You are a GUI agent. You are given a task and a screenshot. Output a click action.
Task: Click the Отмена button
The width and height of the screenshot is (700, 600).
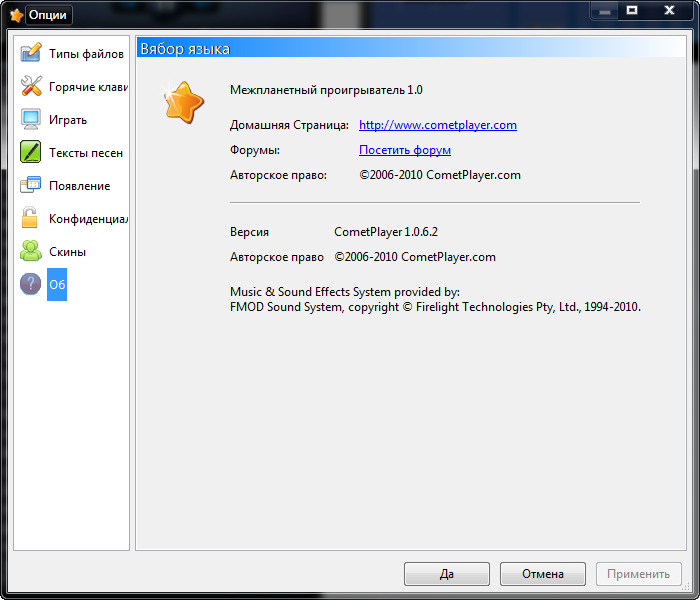coord(543,574)
